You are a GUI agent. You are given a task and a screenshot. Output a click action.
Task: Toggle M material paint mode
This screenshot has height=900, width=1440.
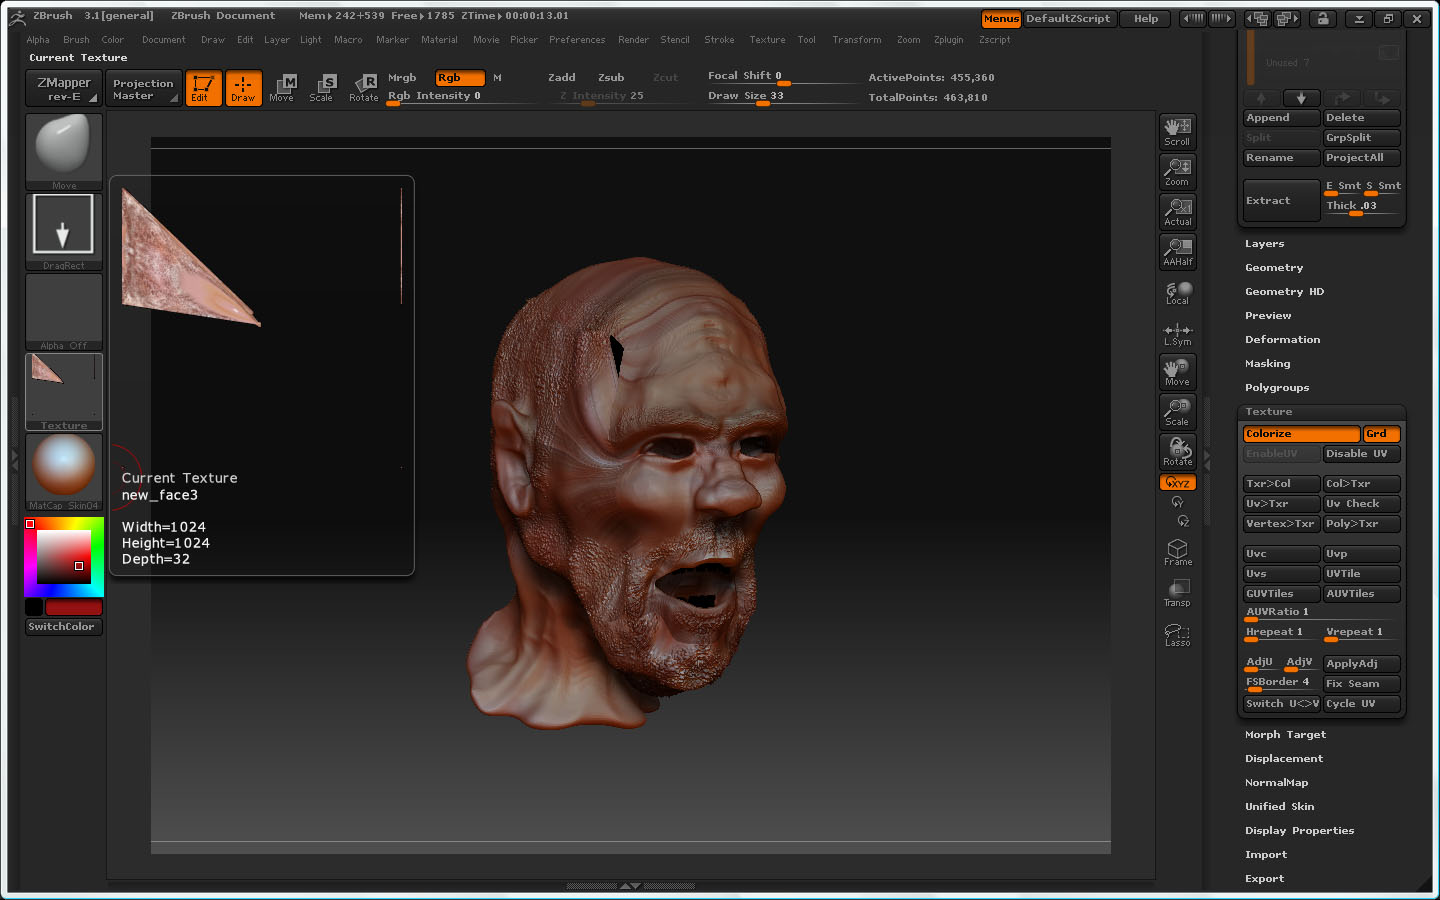497,78
